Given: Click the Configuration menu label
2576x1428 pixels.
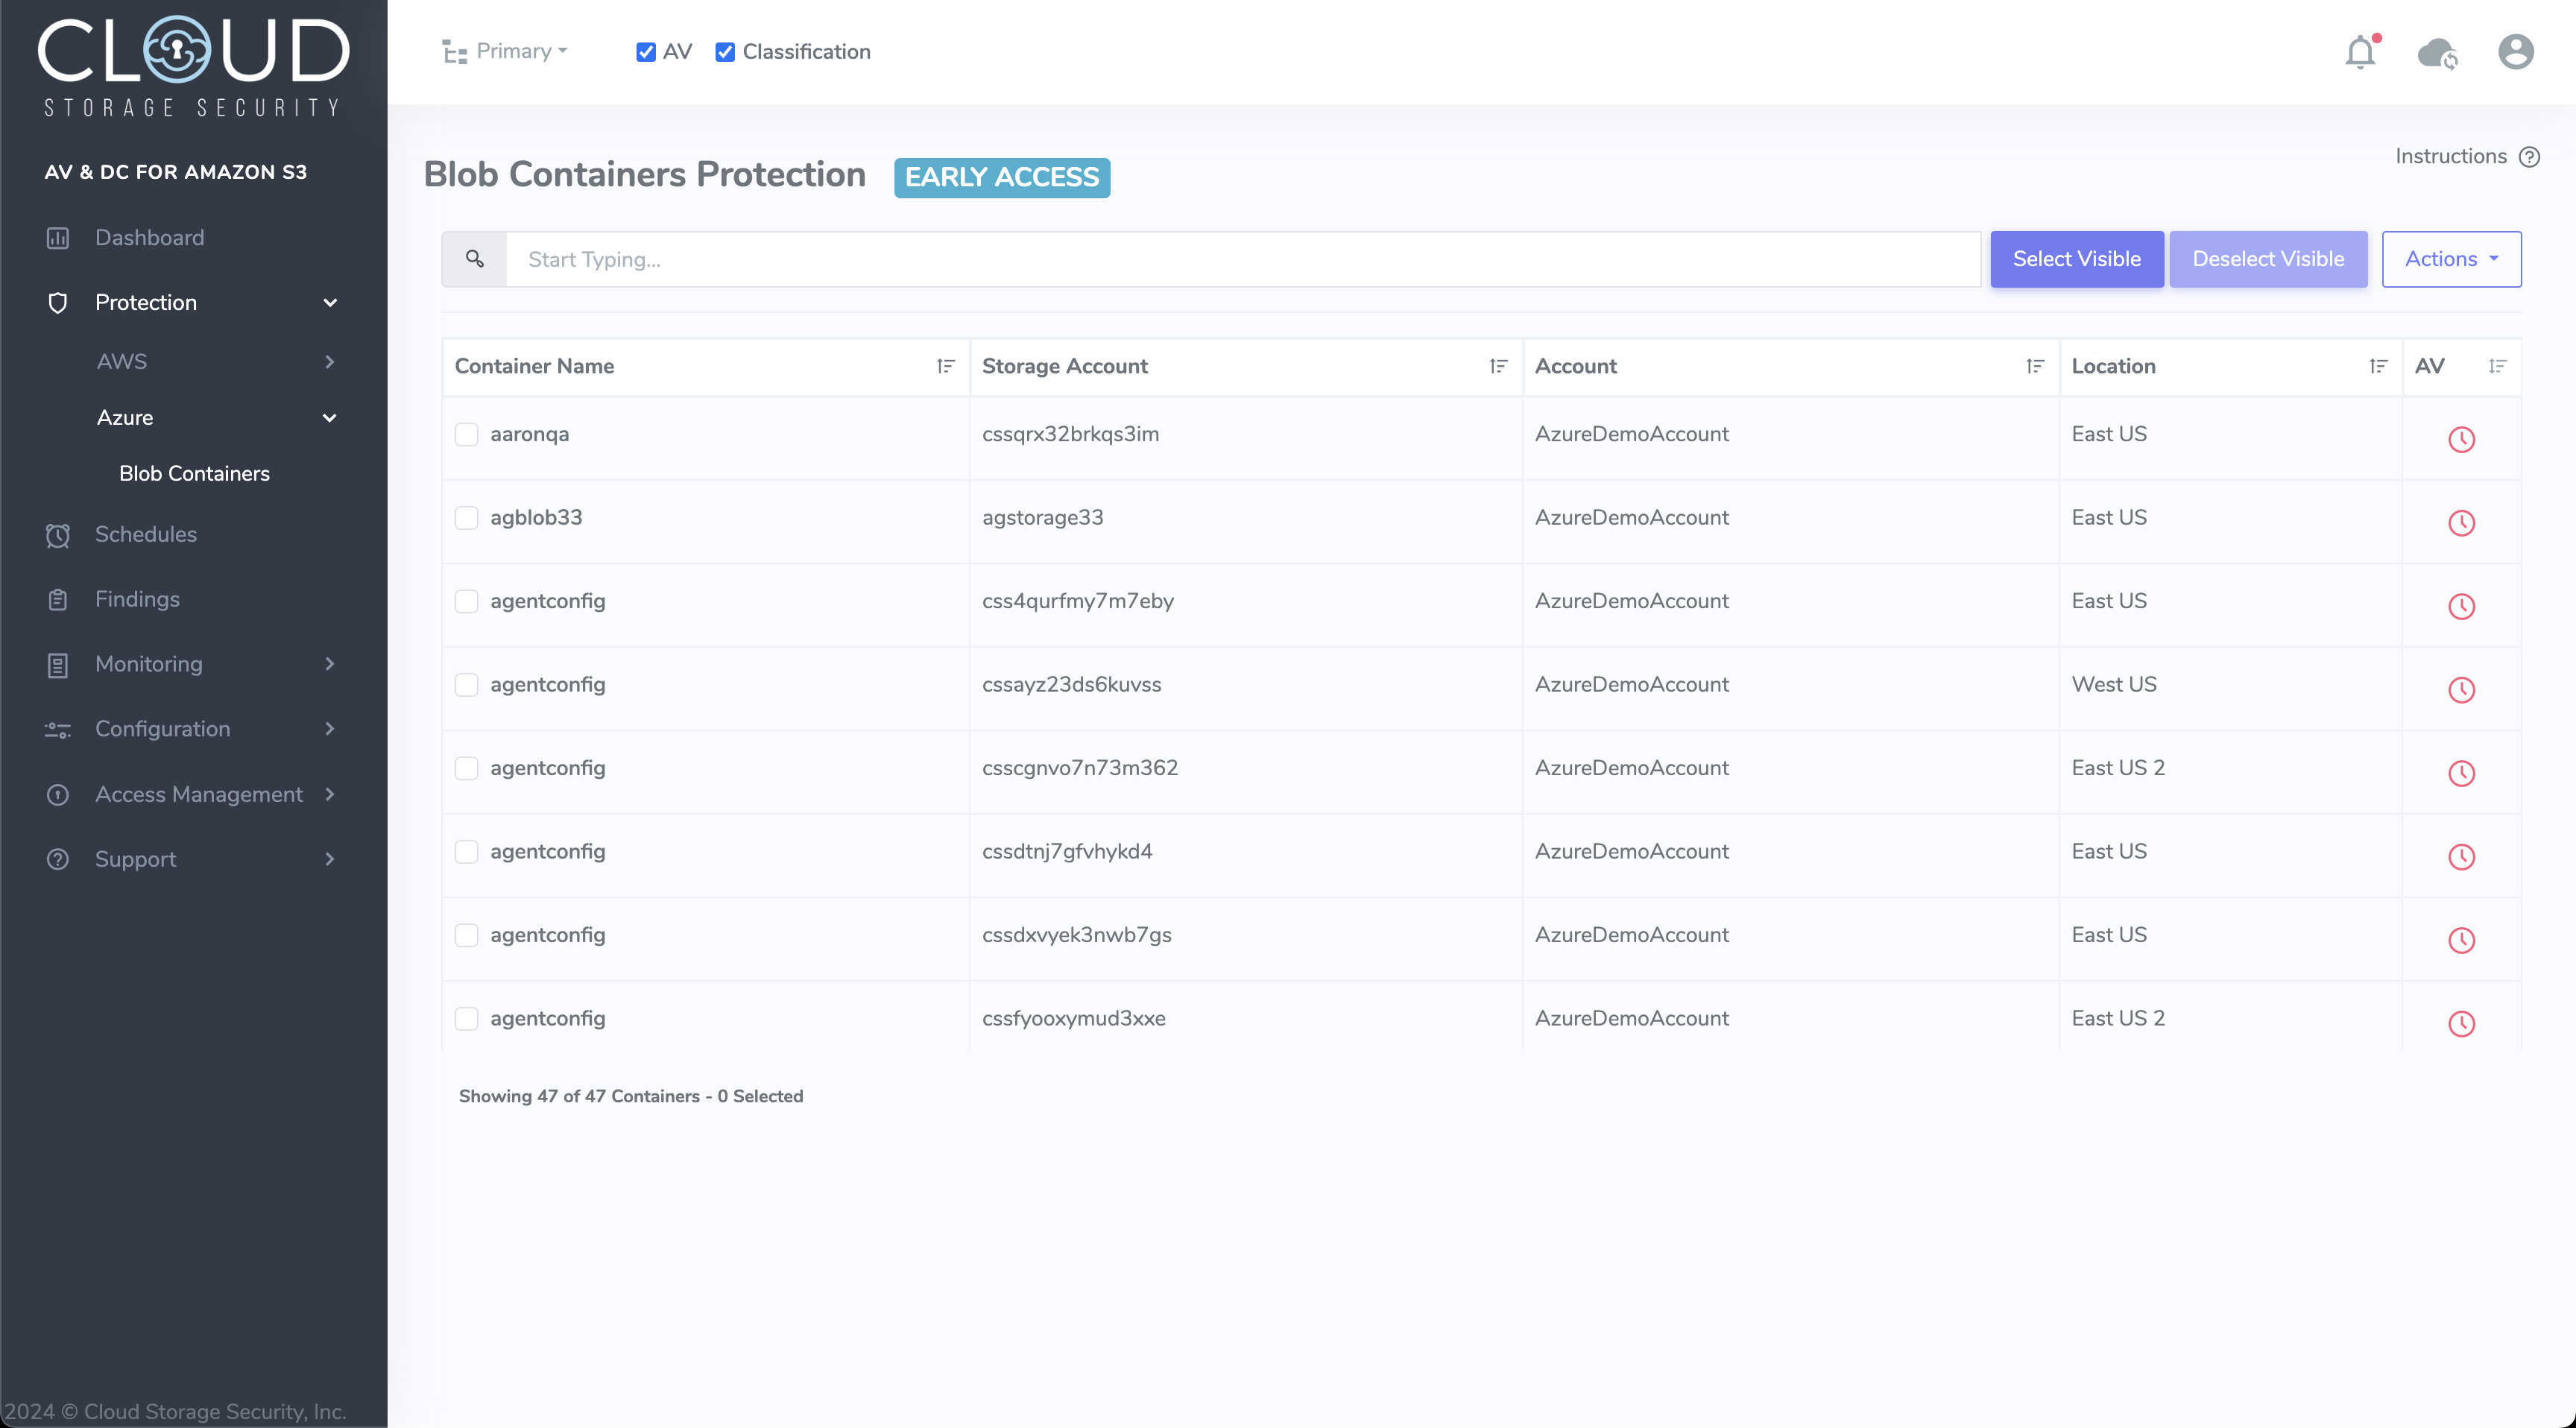Looking at the screenshot, I should (163, 729).
